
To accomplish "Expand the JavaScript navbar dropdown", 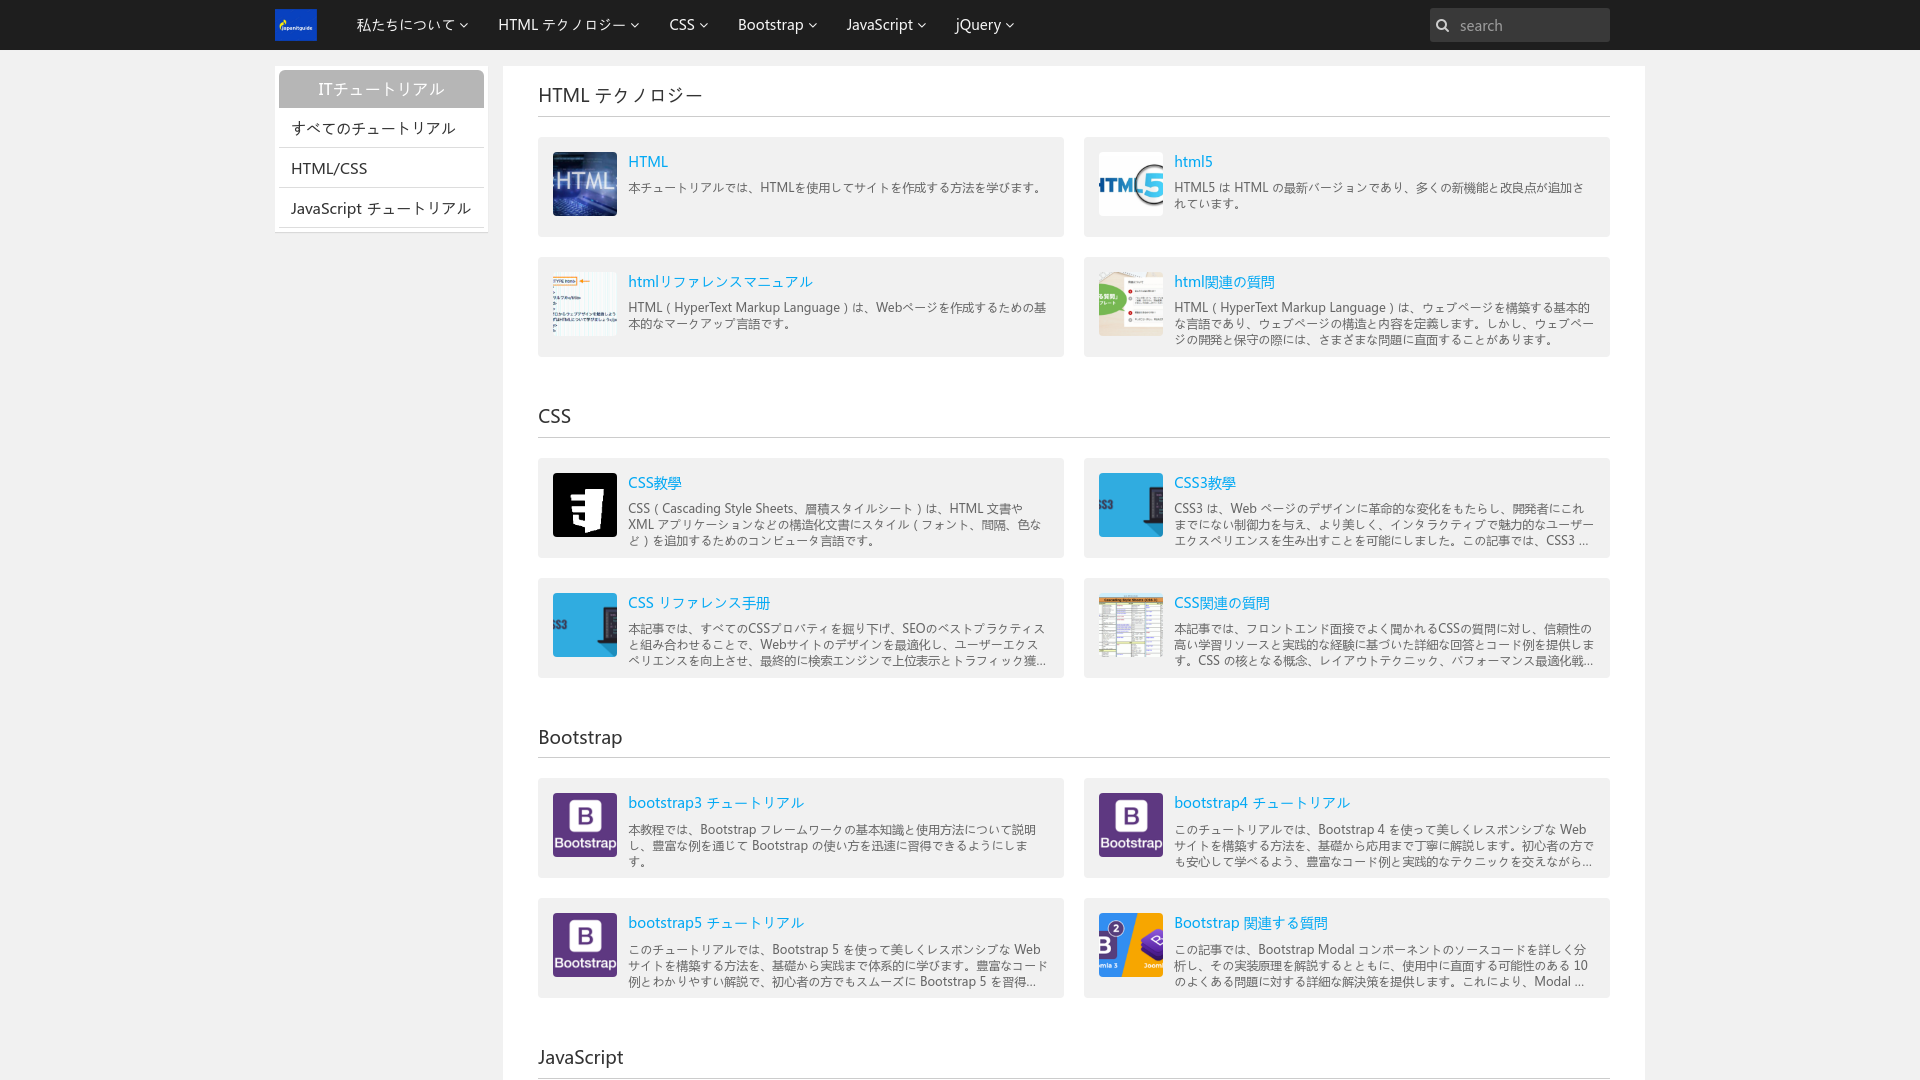I will [886, 25].
